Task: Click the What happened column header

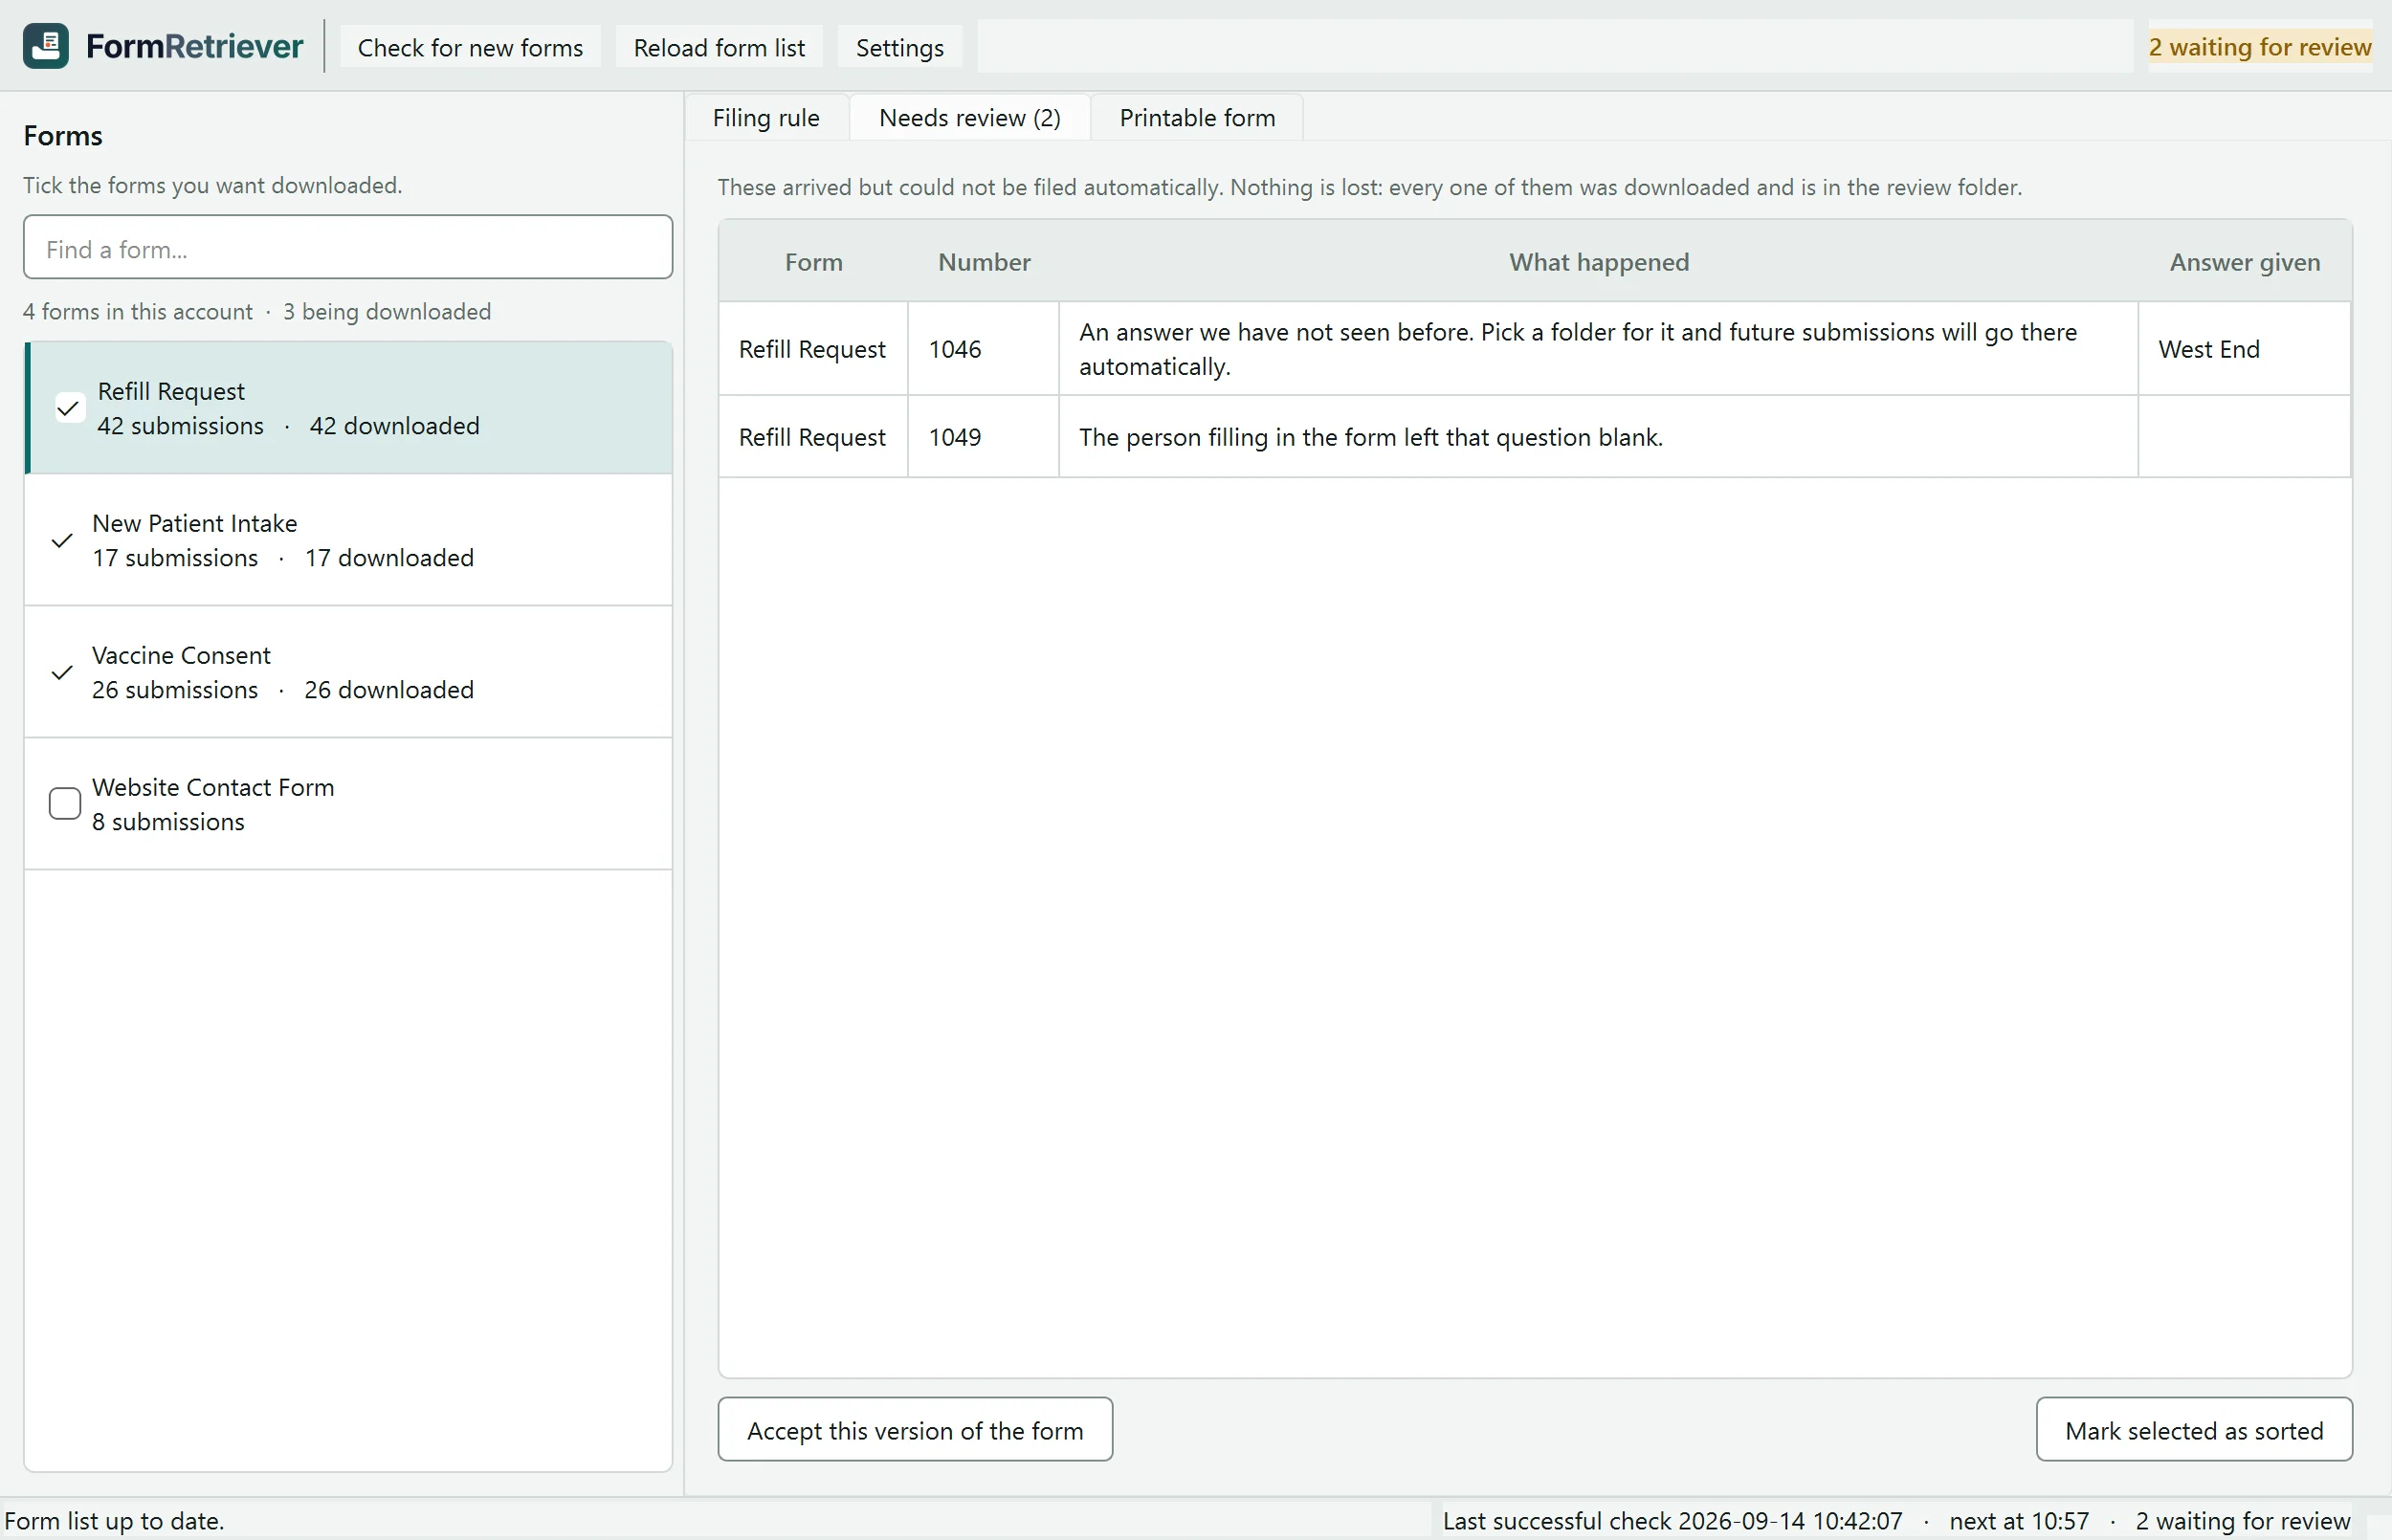Action: click(1598, 262)
